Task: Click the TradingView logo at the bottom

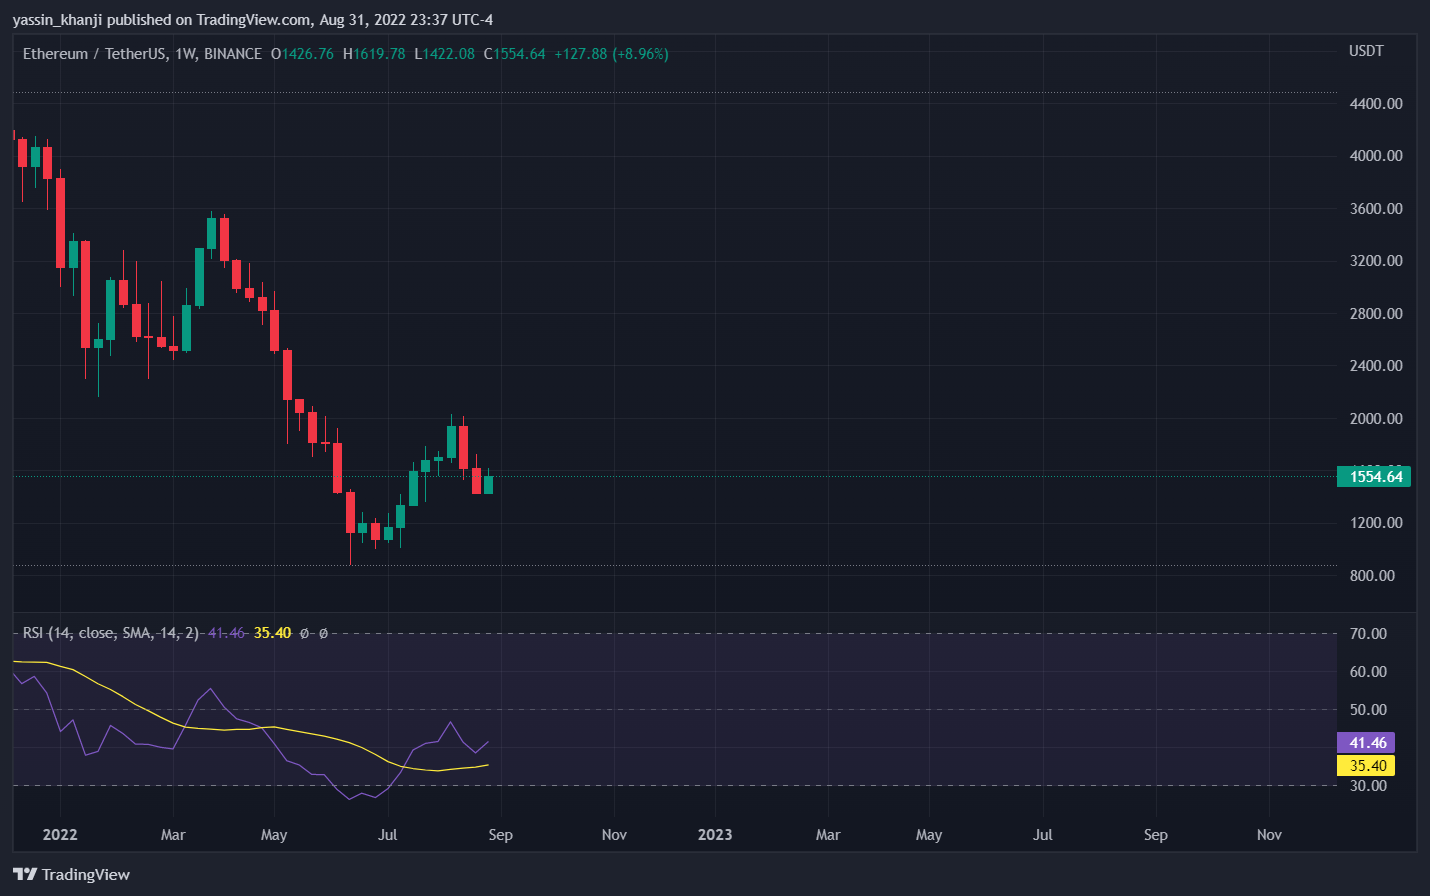Action: [x=72, y=874]
